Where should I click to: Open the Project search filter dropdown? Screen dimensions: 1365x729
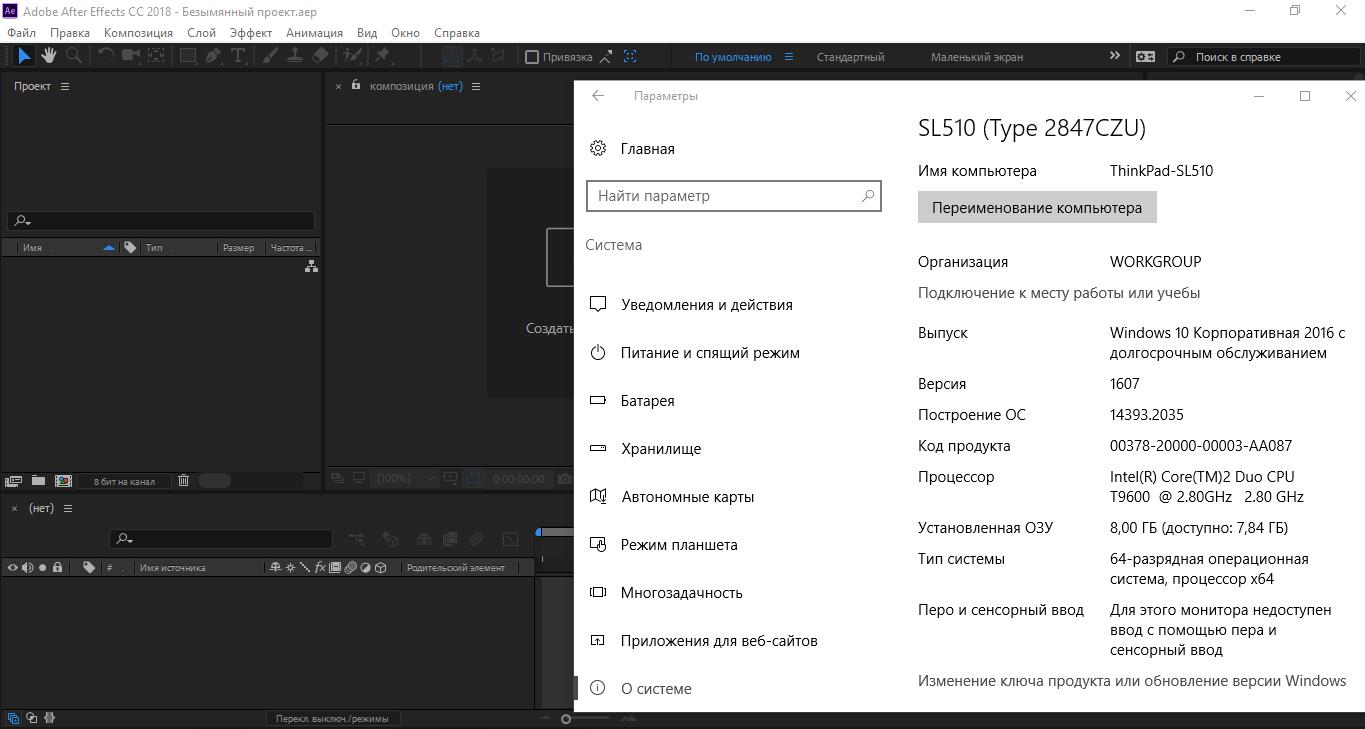pyautogui.click(x=22, y=221)
